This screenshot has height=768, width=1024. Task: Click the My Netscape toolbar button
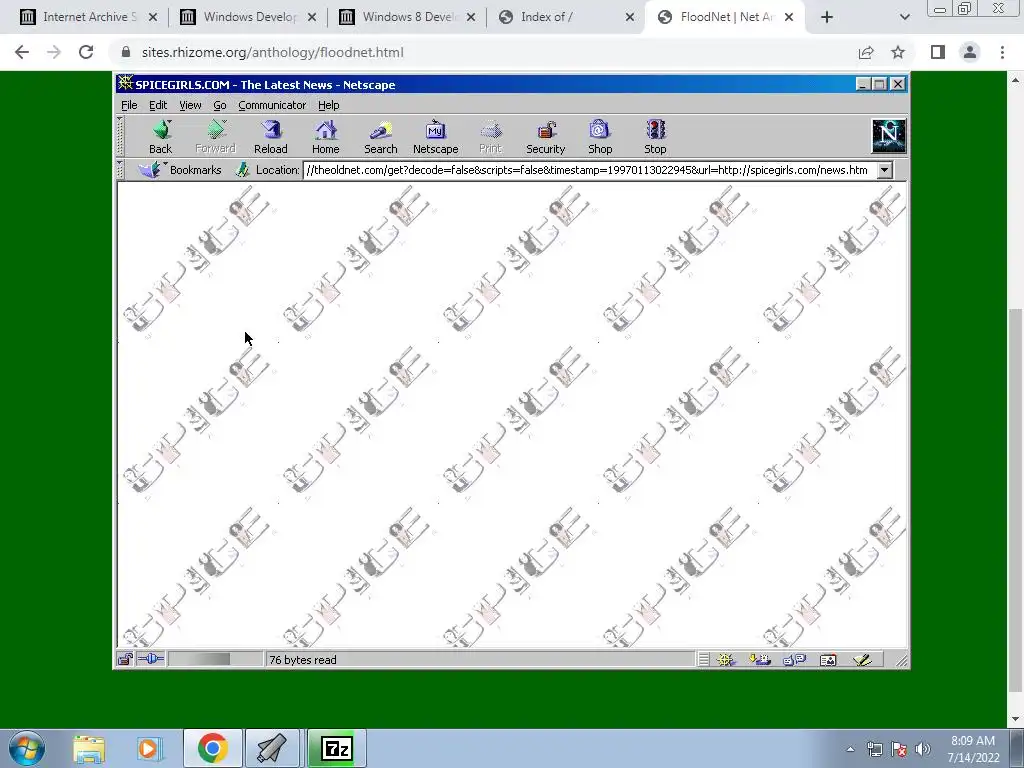click(436, 136)
